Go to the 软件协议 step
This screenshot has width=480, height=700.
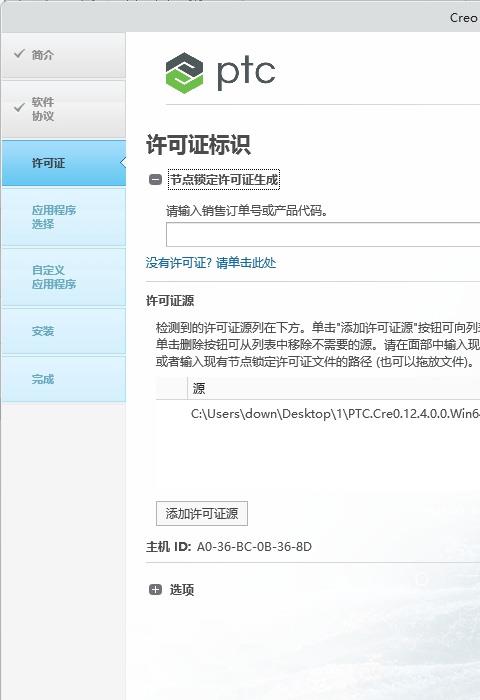click(63, 109)
